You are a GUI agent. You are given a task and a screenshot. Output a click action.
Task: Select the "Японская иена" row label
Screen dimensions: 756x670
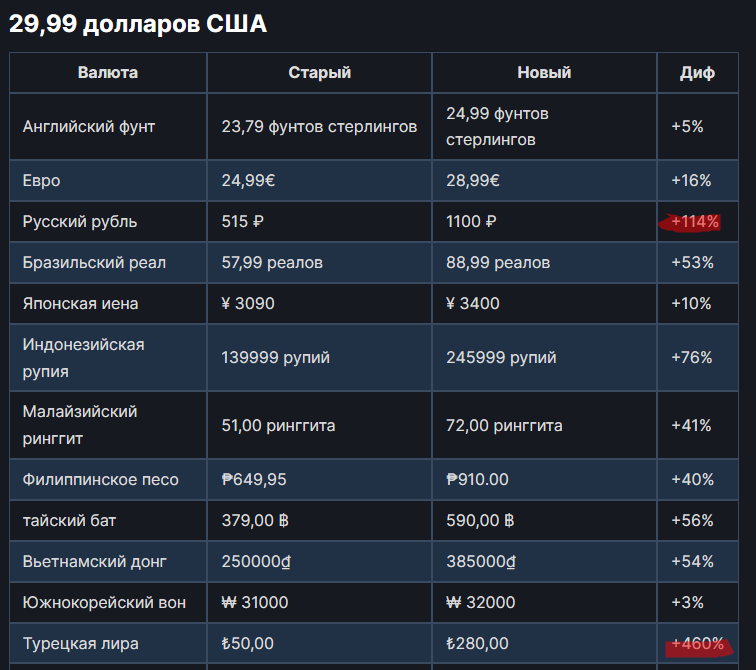click(x=81, y=304)
